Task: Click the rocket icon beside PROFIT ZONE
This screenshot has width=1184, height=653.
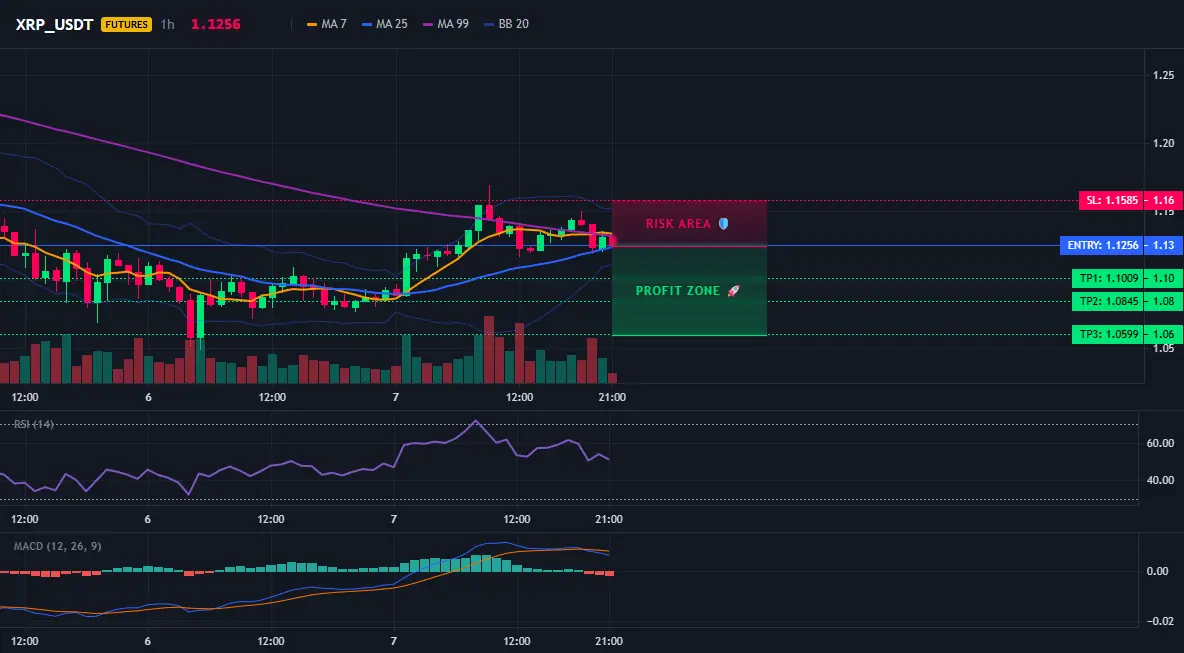Action: click(x=733, y=291)
